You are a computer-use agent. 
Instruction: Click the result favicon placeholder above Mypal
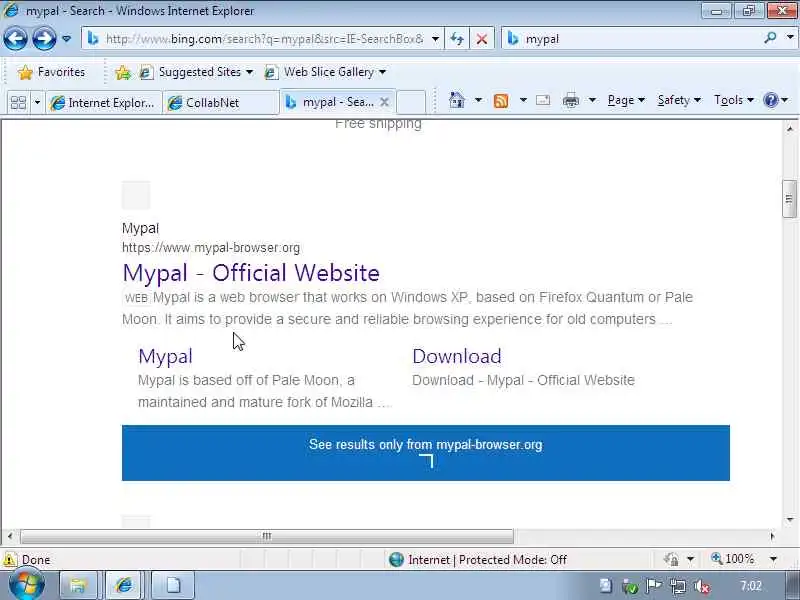136,195
